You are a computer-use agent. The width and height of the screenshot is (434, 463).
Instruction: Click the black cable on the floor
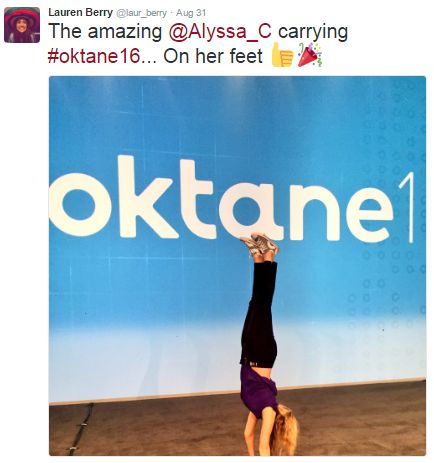point(80,428)
